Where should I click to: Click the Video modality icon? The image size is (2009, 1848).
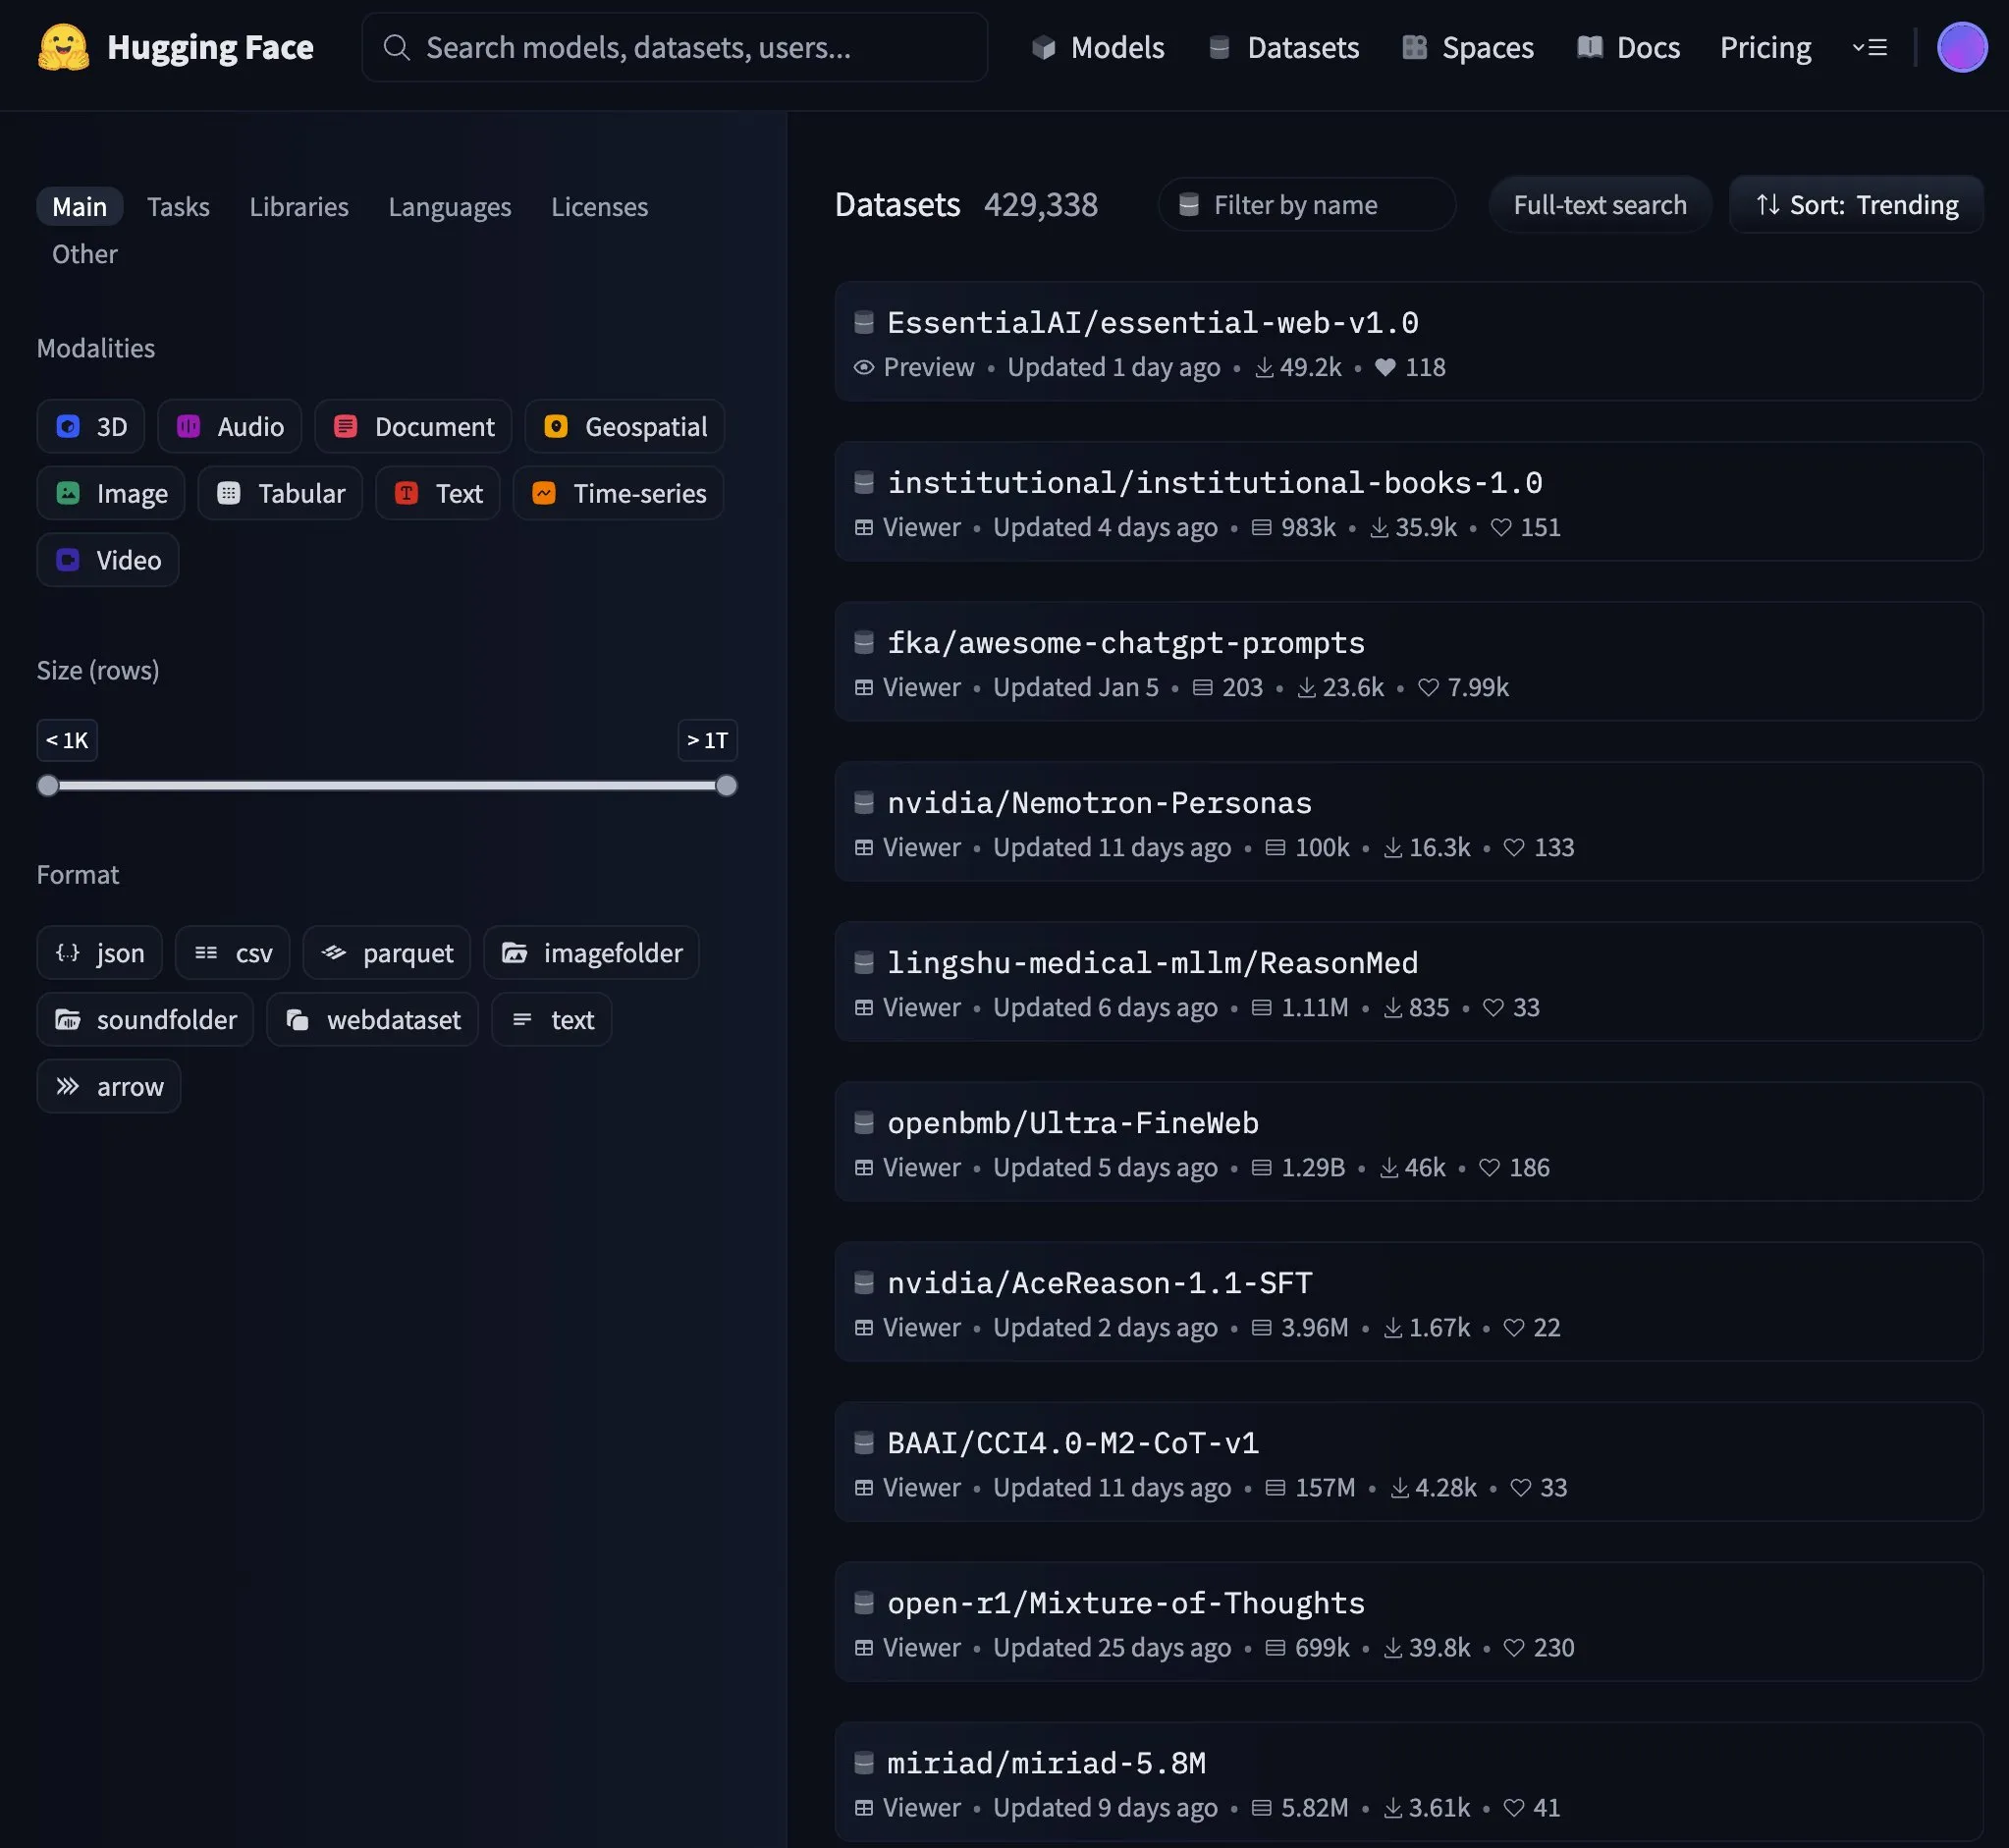click(x=68, y=560)
